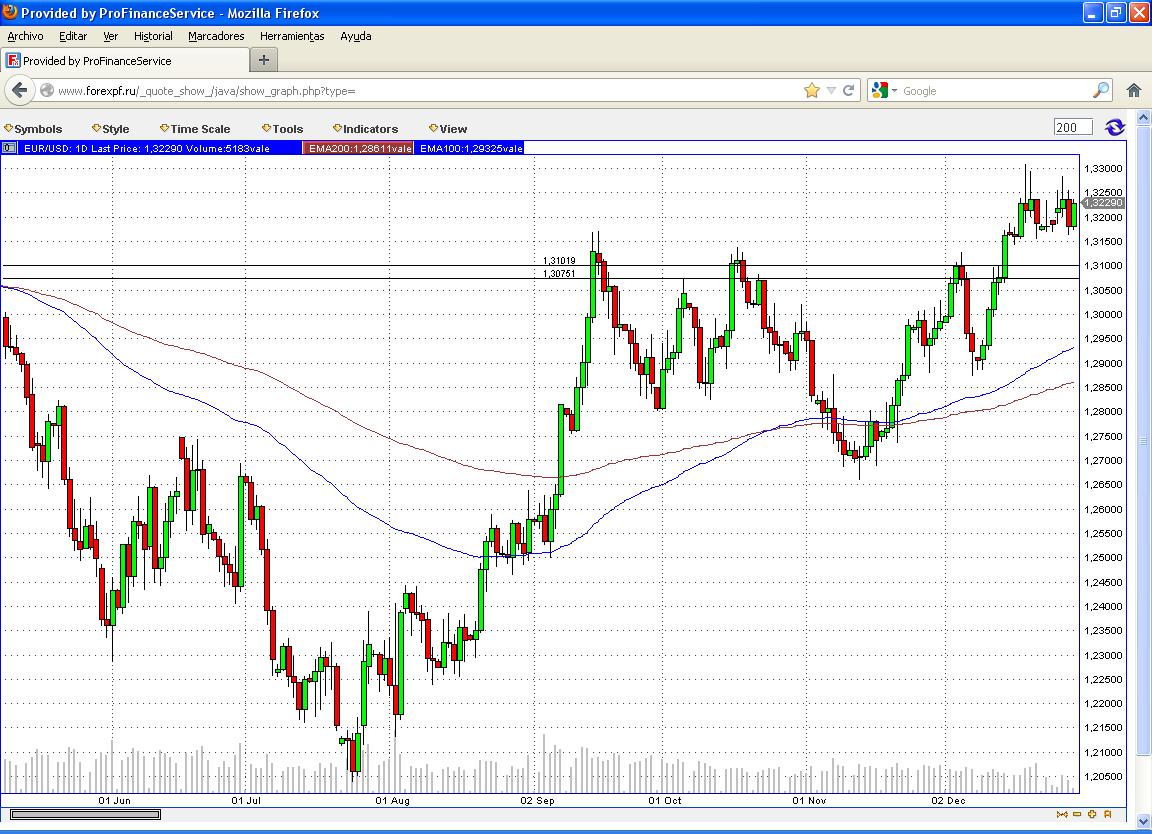
Task: Open a new tab with plus button
Action: pyautogui.click(x=264, y=60)
